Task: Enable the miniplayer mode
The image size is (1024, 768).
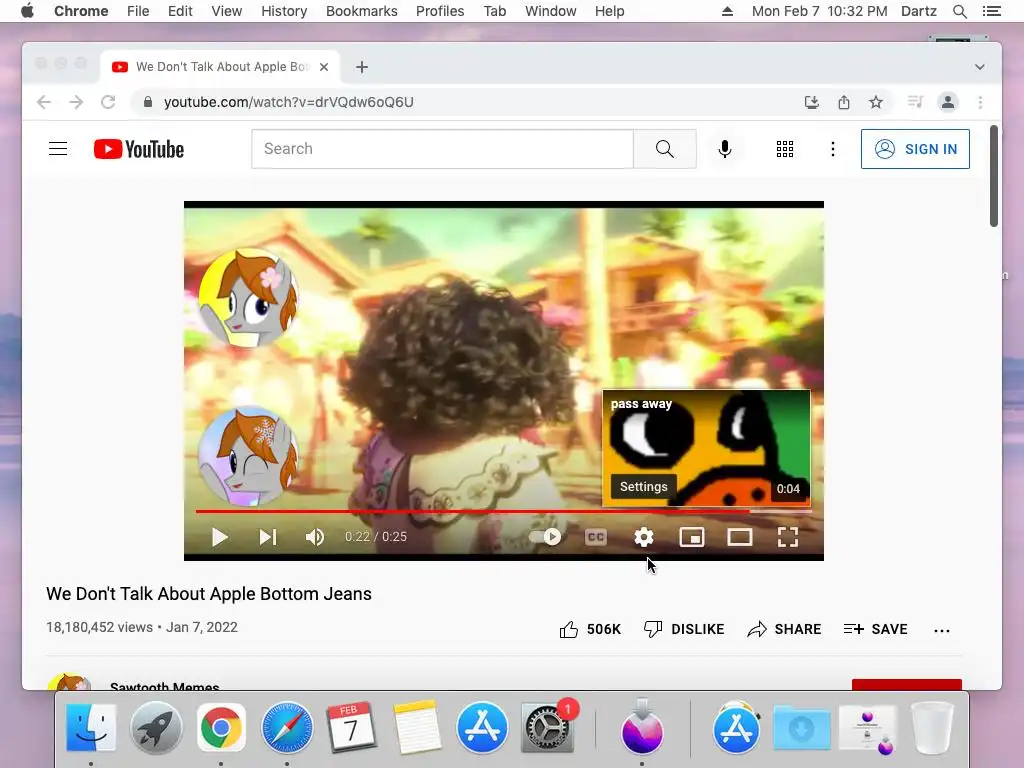Action: (x=692, y=537)
